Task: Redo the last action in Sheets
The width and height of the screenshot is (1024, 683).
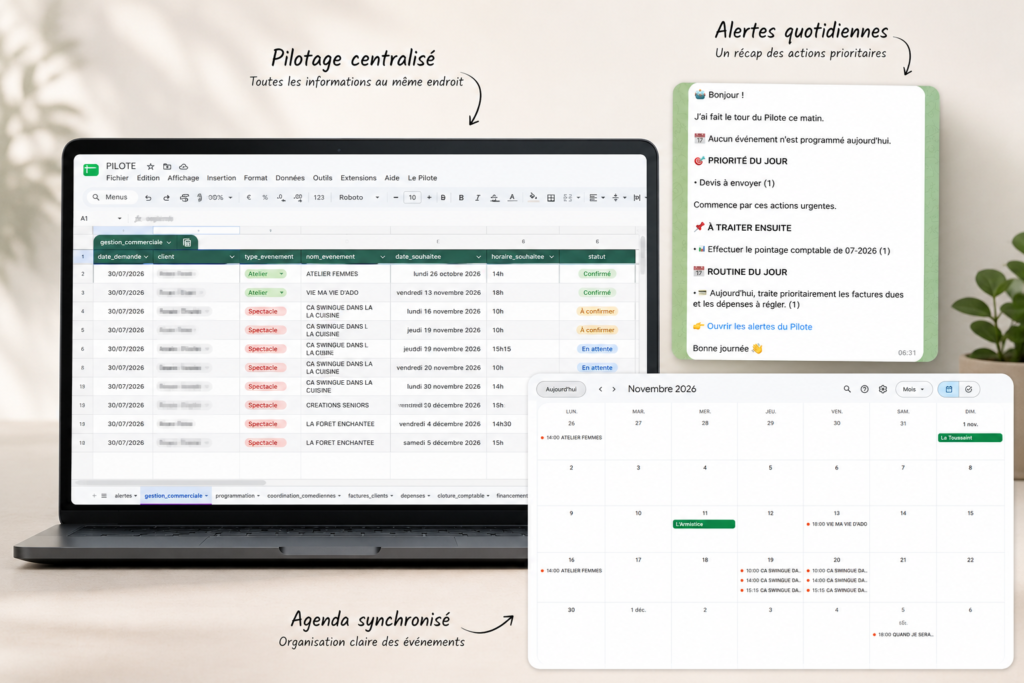Action: [166, 198]
